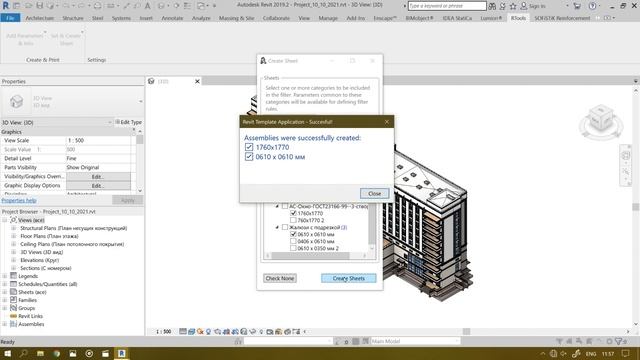Toggle the 1760x1770 checkbox in success dialog
Viewport: 640px width, 360px height.
(x=249, y=147)
